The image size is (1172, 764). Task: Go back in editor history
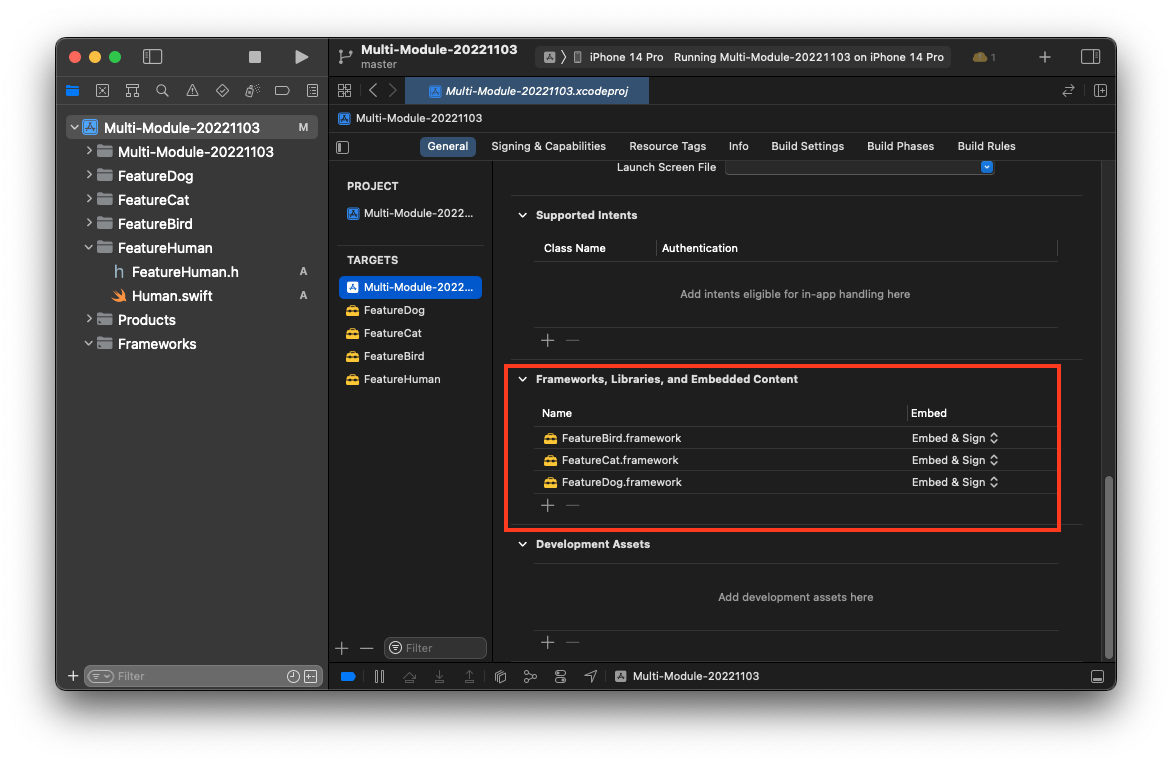[x=373, y=90]
